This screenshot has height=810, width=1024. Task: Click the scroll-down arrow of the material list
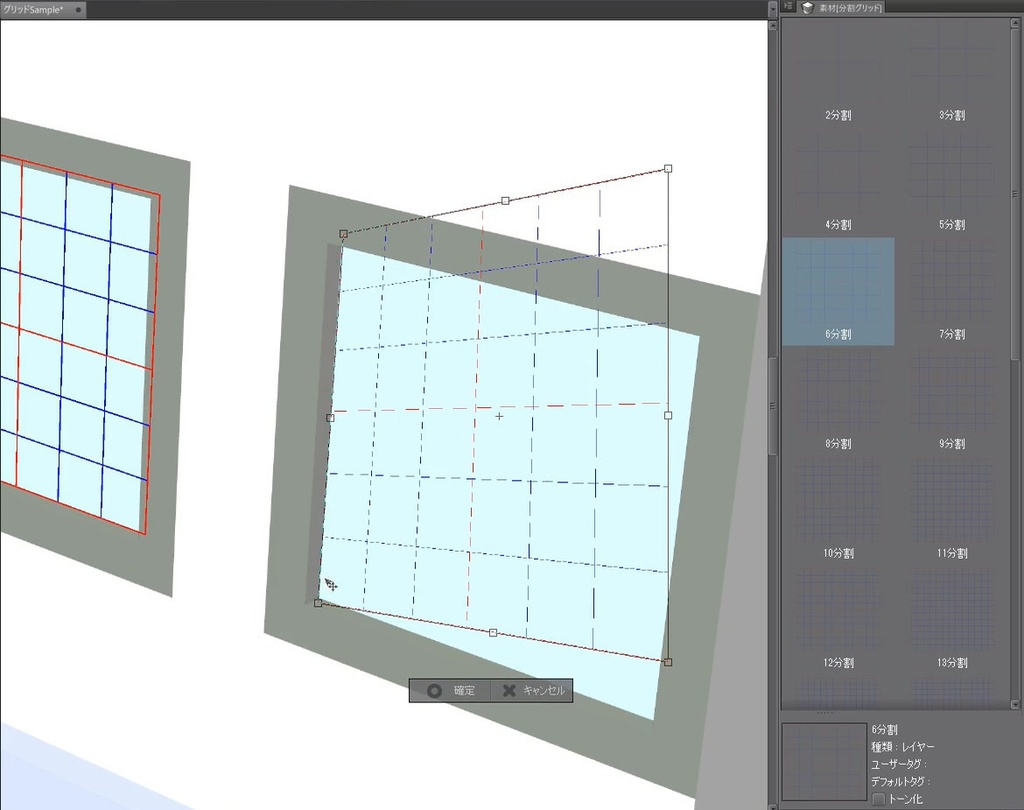click(1016, 704)
